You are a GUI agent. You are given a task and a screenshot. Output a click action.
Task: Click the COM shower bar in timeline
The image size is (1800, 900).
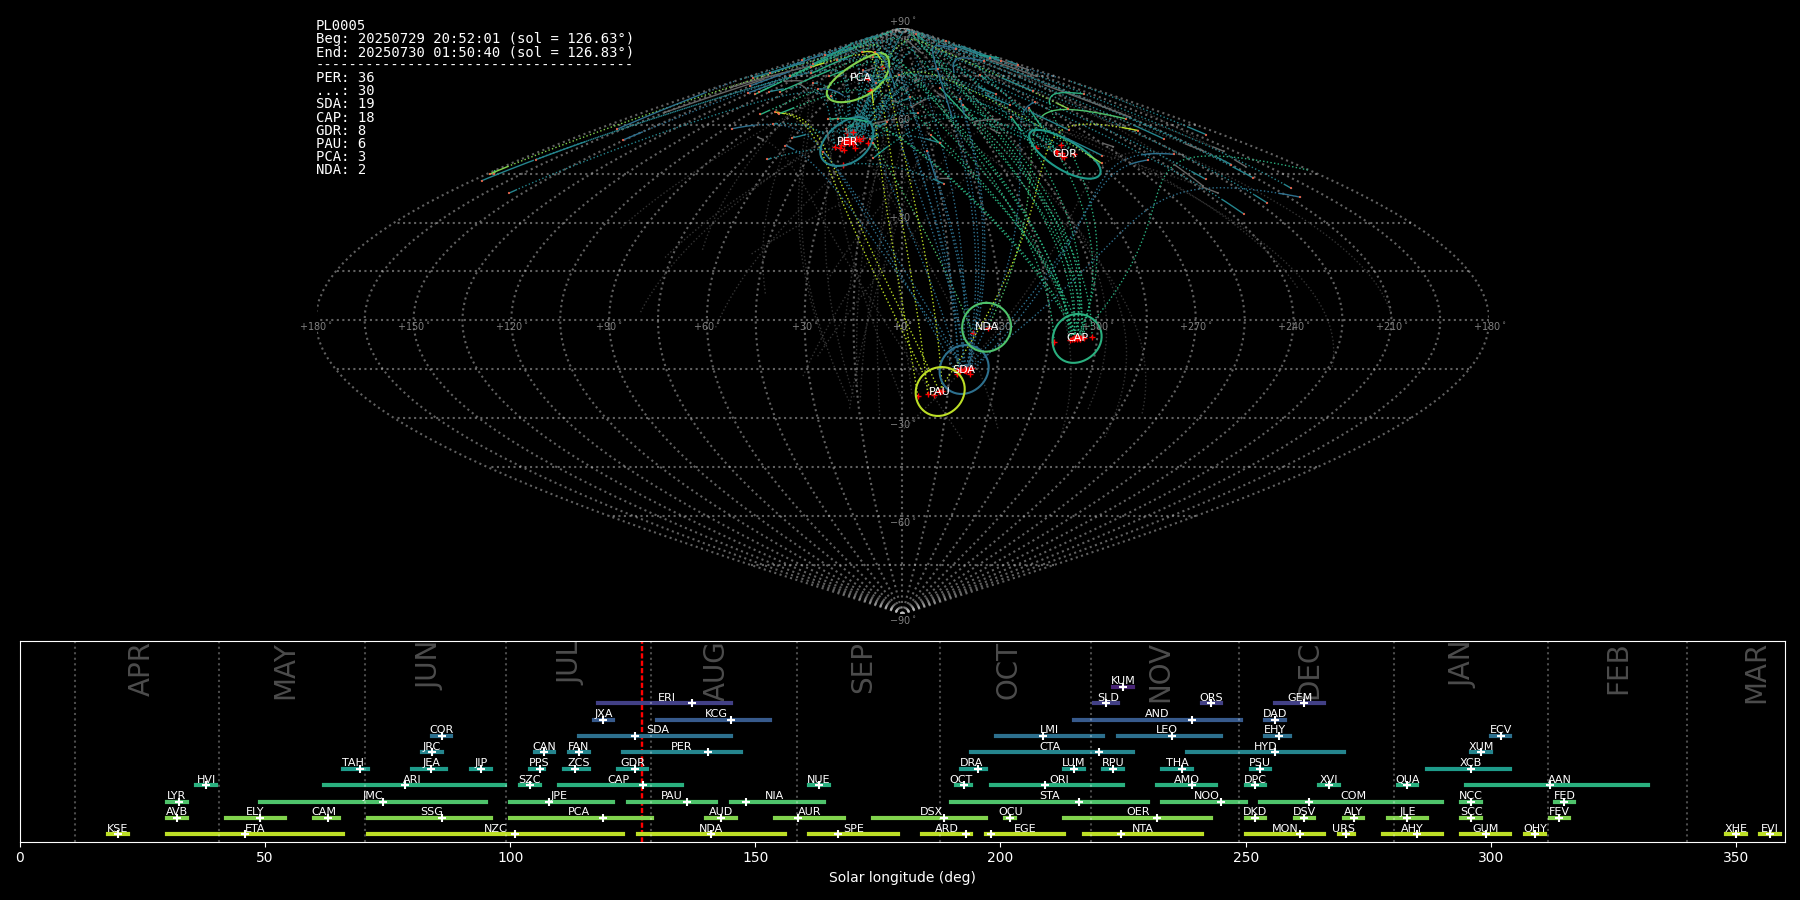coord(1351,801)
